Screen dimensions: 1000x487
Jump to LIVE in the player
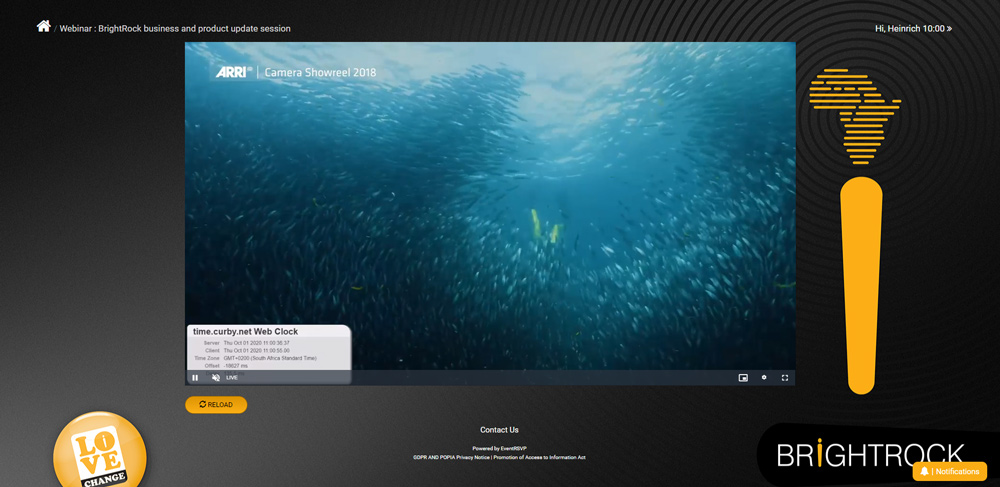(232, 378)
